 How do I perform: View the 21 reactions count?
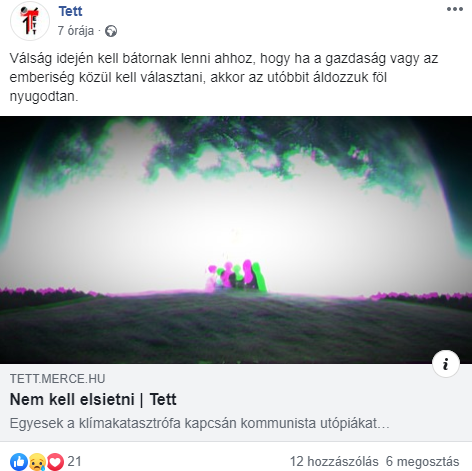74,462
